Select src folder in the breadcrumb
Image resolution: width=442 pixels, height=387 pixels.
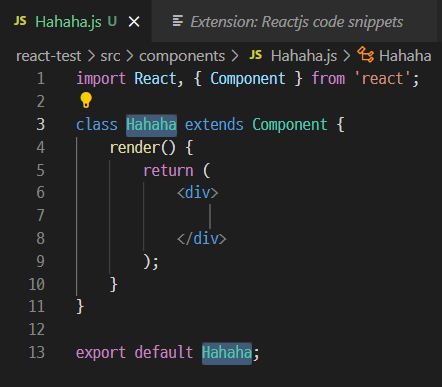[110, 56]
